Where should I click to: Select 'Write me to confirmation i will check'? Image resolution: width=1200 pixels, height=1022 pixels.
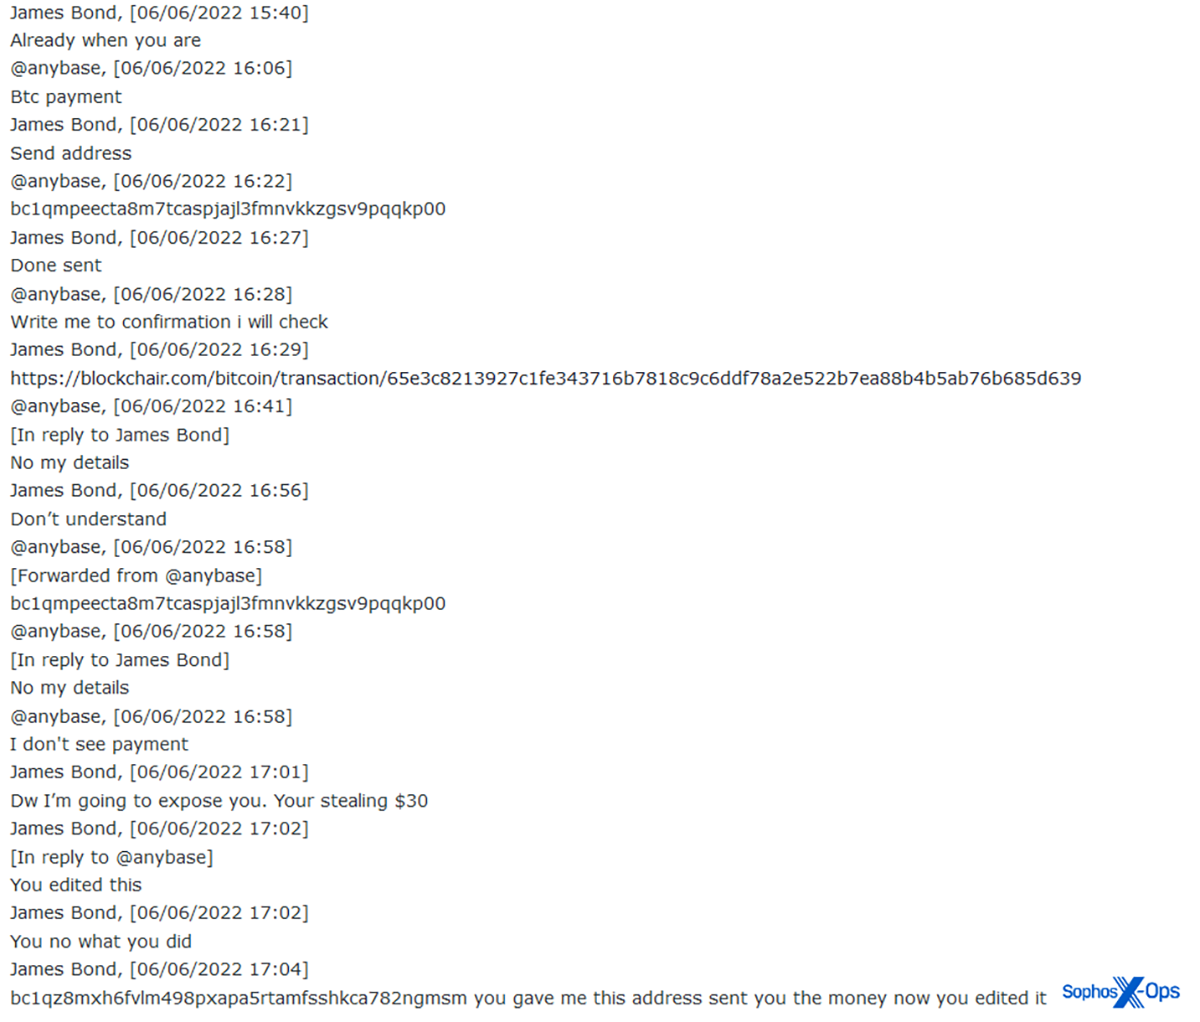[169, 322]
